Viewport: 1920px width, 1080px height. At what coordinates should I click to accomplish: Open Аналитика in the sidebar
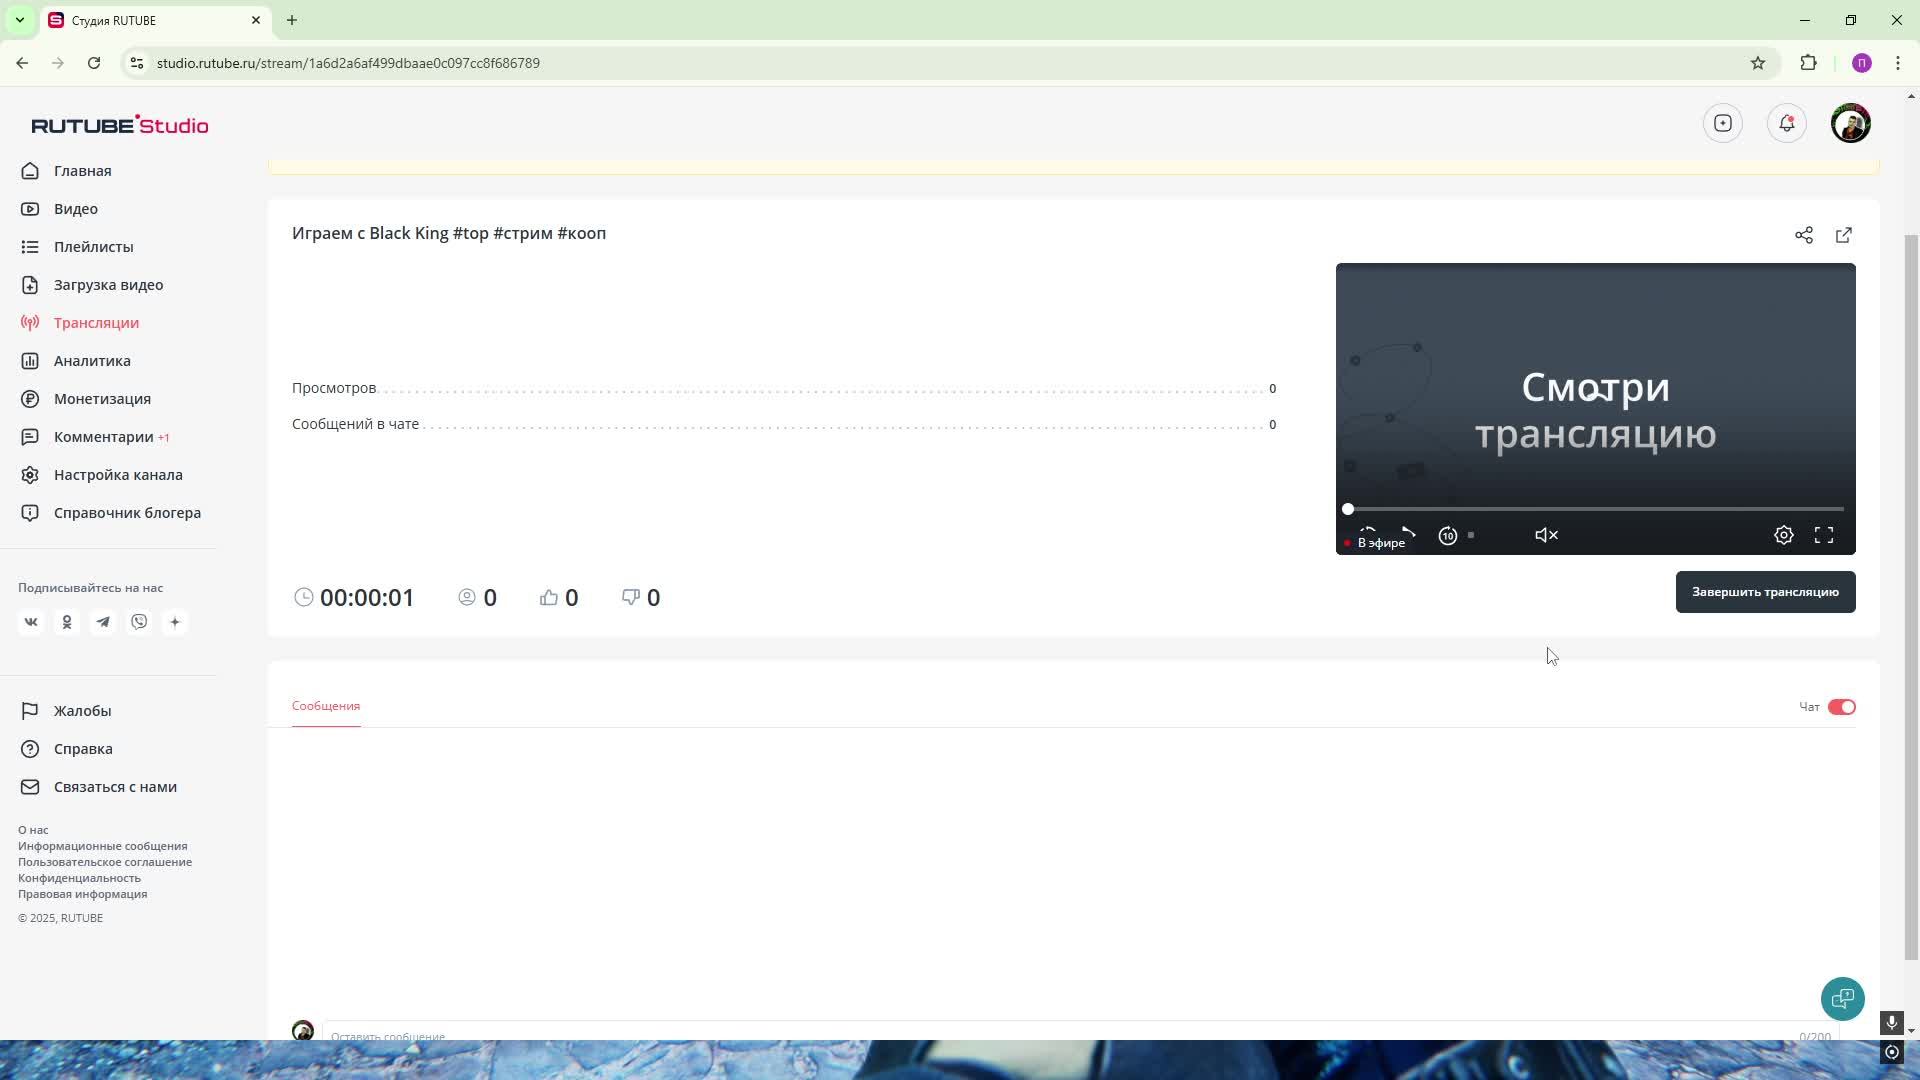click(92, 361)
